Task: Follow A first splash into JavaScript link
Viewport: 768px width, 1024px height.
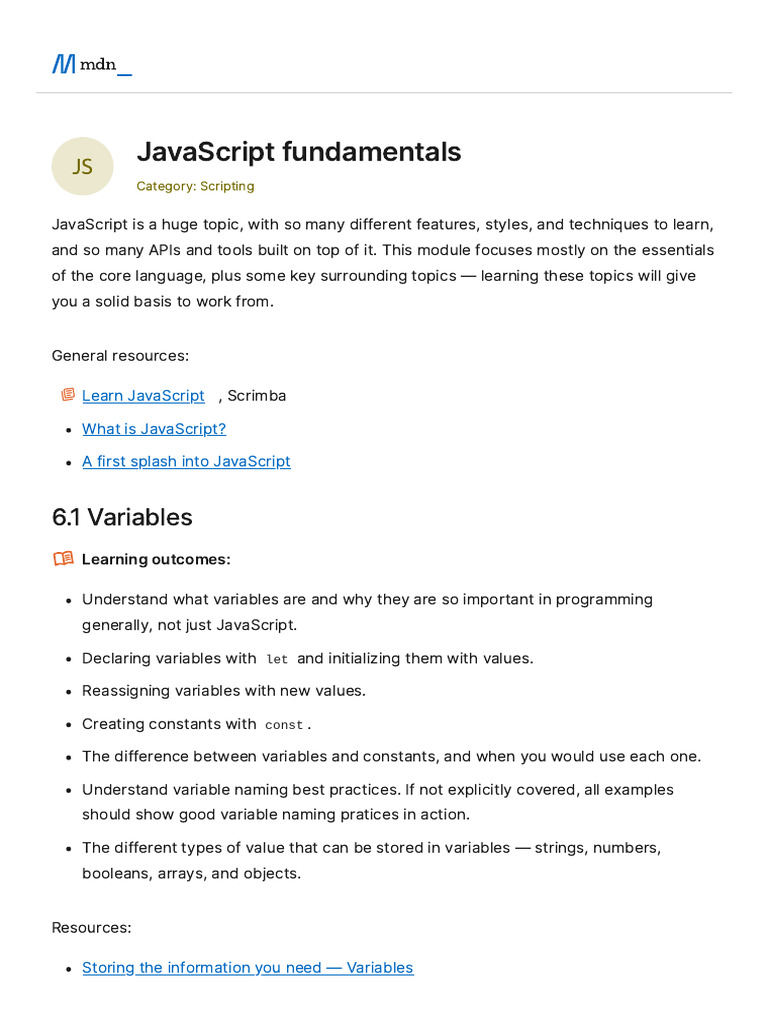Action: (x=186, y=461)
